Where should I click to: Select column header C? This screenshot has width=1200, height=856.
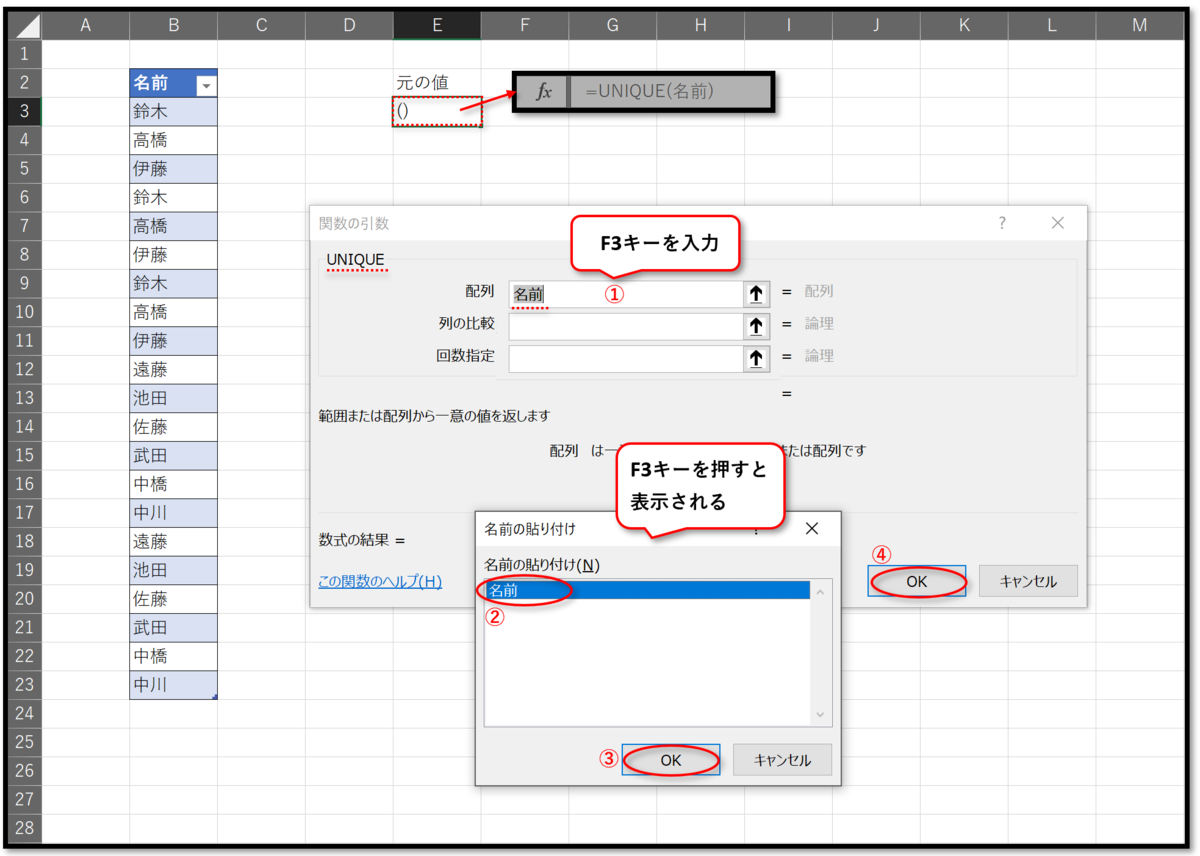[x=261, y=25]
